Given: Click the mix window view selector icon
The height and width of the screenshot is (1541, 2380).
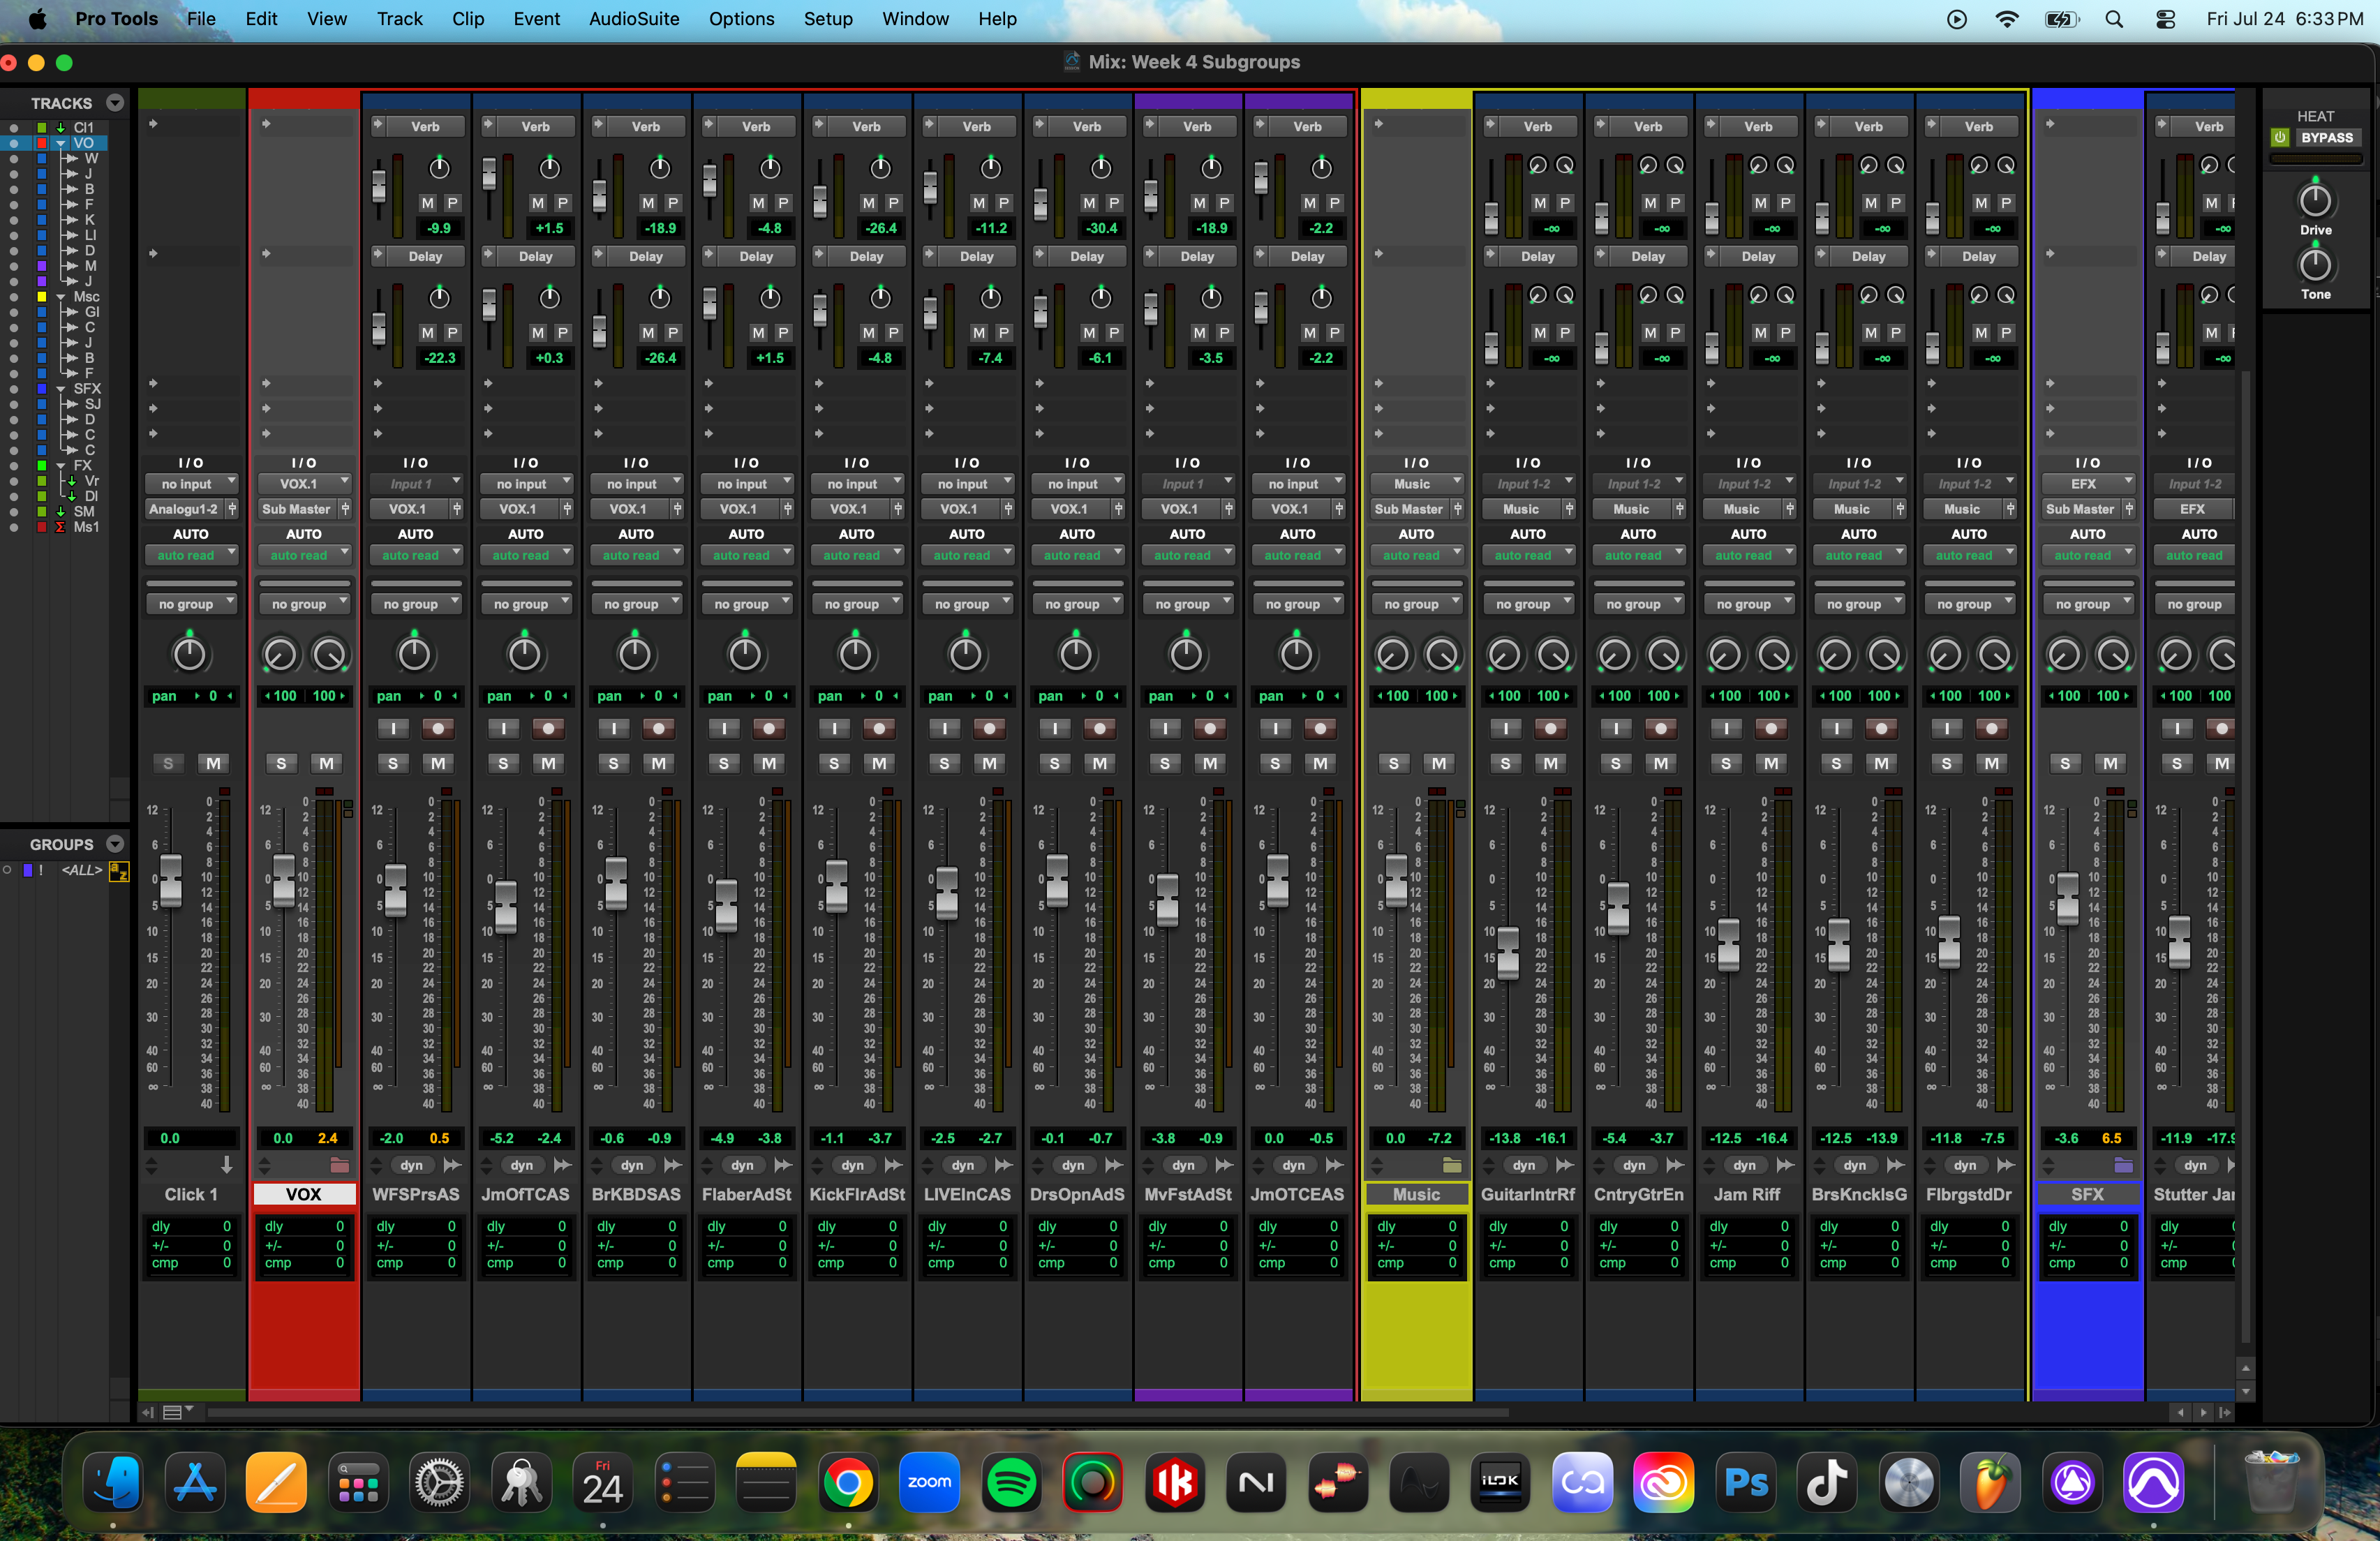Looking at the screenshot, I should pyautogui.click(x=177, y=1412).
